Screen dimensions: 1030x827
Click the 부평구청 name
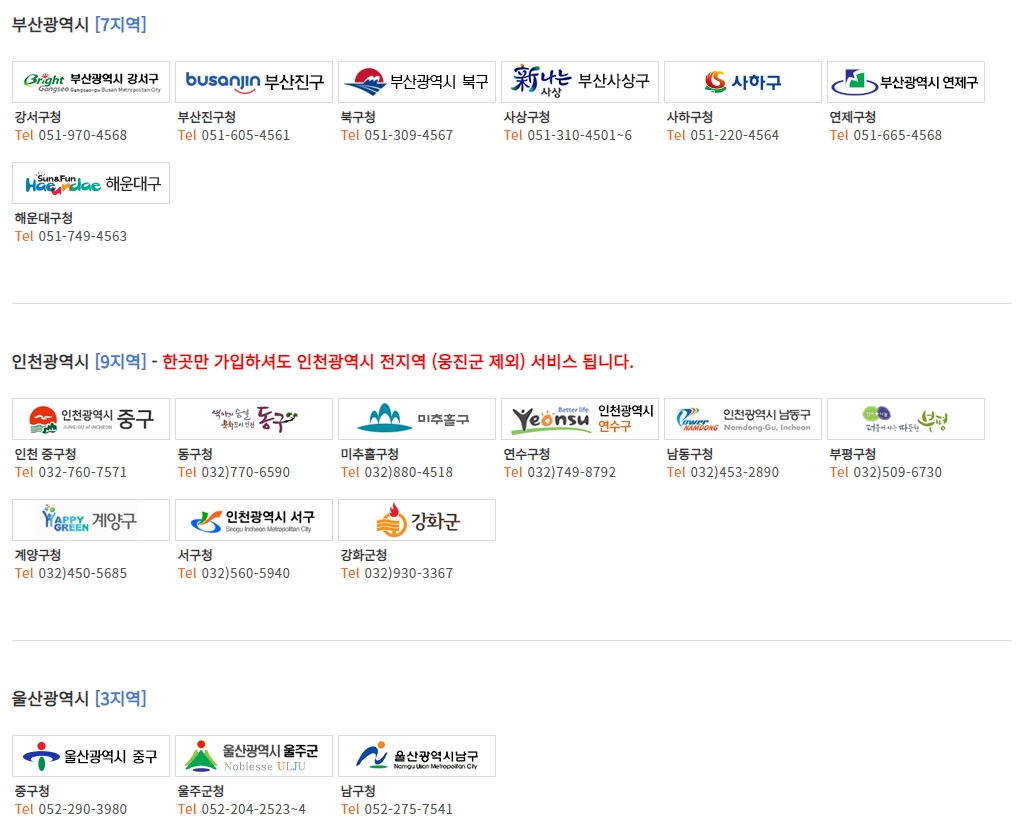[852, 454]
